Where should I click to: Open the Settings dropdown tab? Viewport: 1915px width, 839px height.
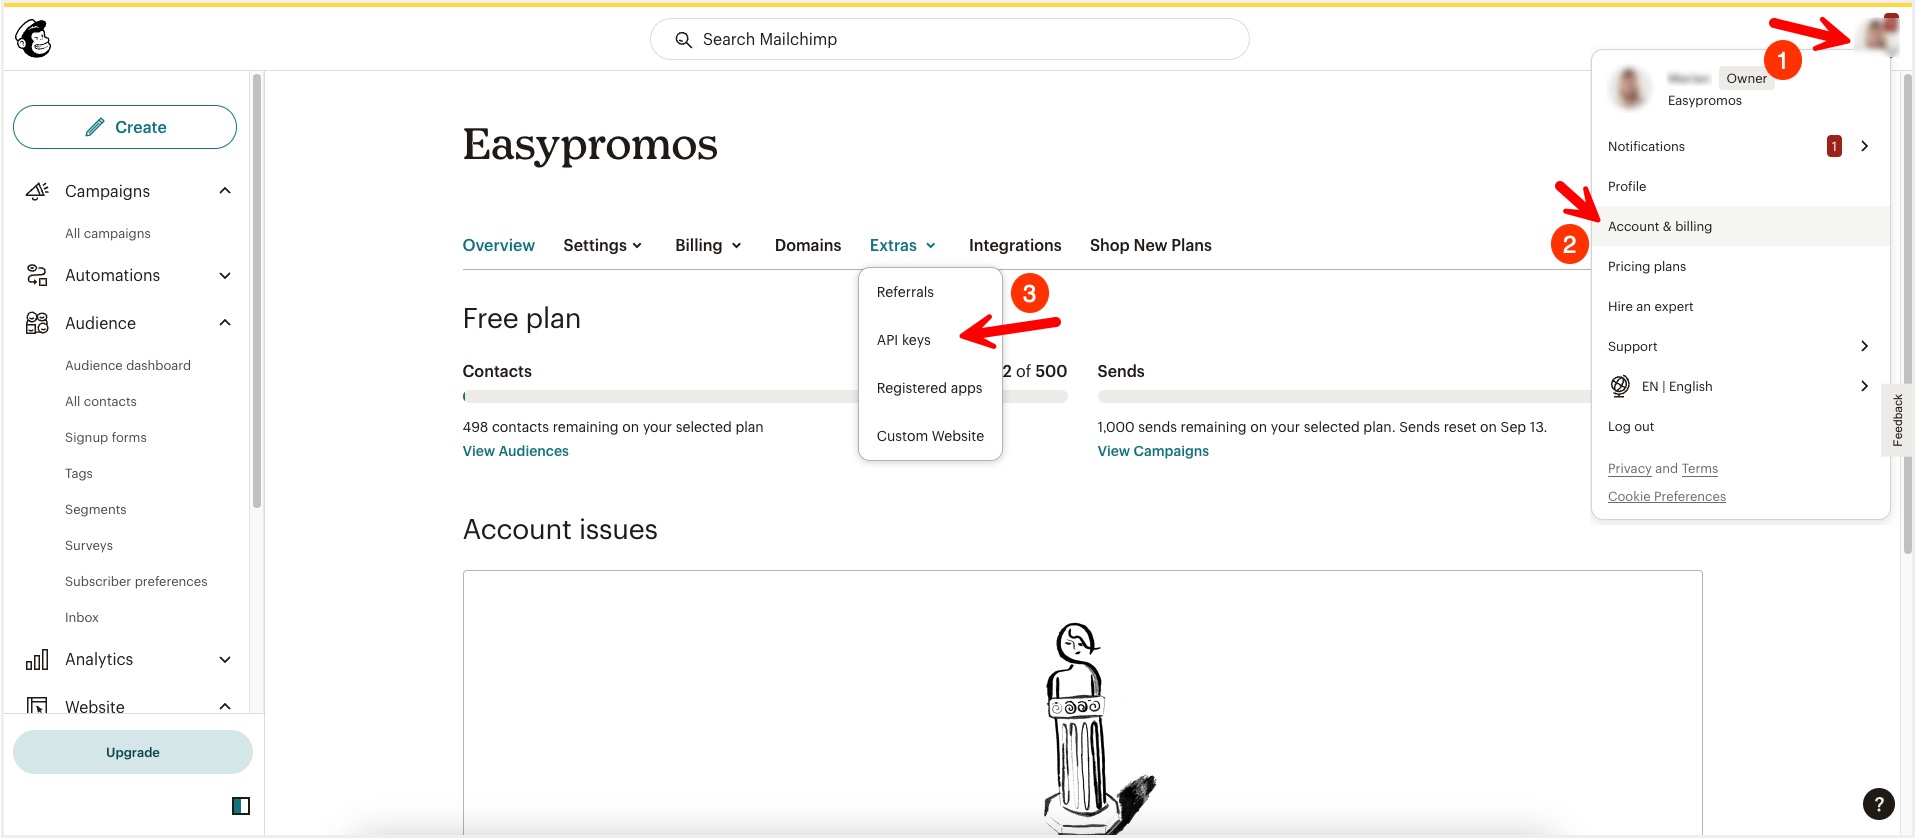(x=603, y=246)
